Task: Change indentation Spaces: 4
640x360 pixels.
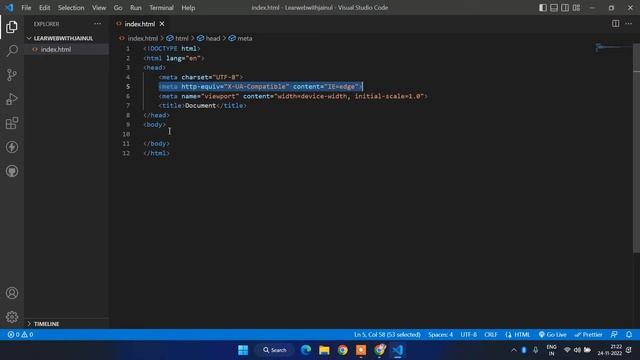Action: (x=440, y=334)
